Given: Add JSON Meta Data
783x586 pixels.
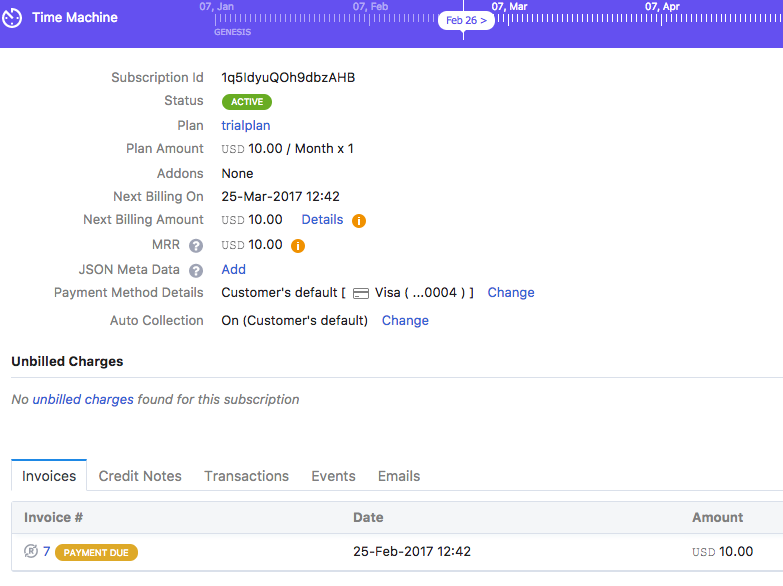Looking at the screenshot, I should pos(233,269).
